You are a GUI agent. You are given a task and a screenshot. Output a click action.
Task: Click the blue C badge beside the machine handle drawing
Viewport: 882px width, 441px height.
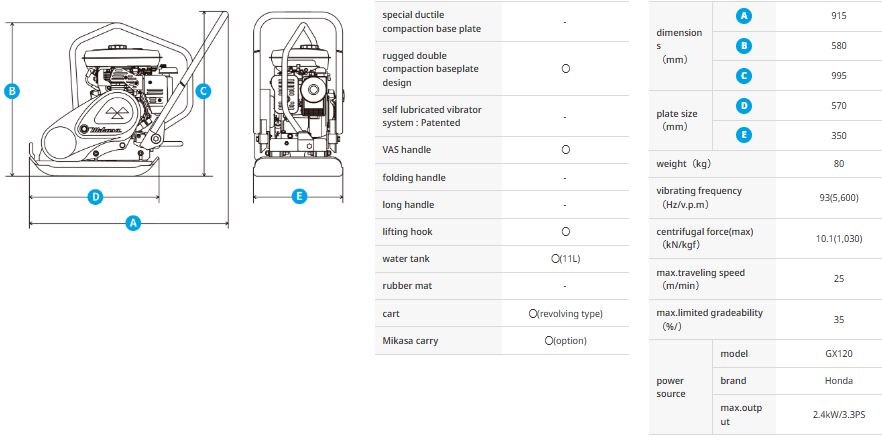tap(203, 91)
